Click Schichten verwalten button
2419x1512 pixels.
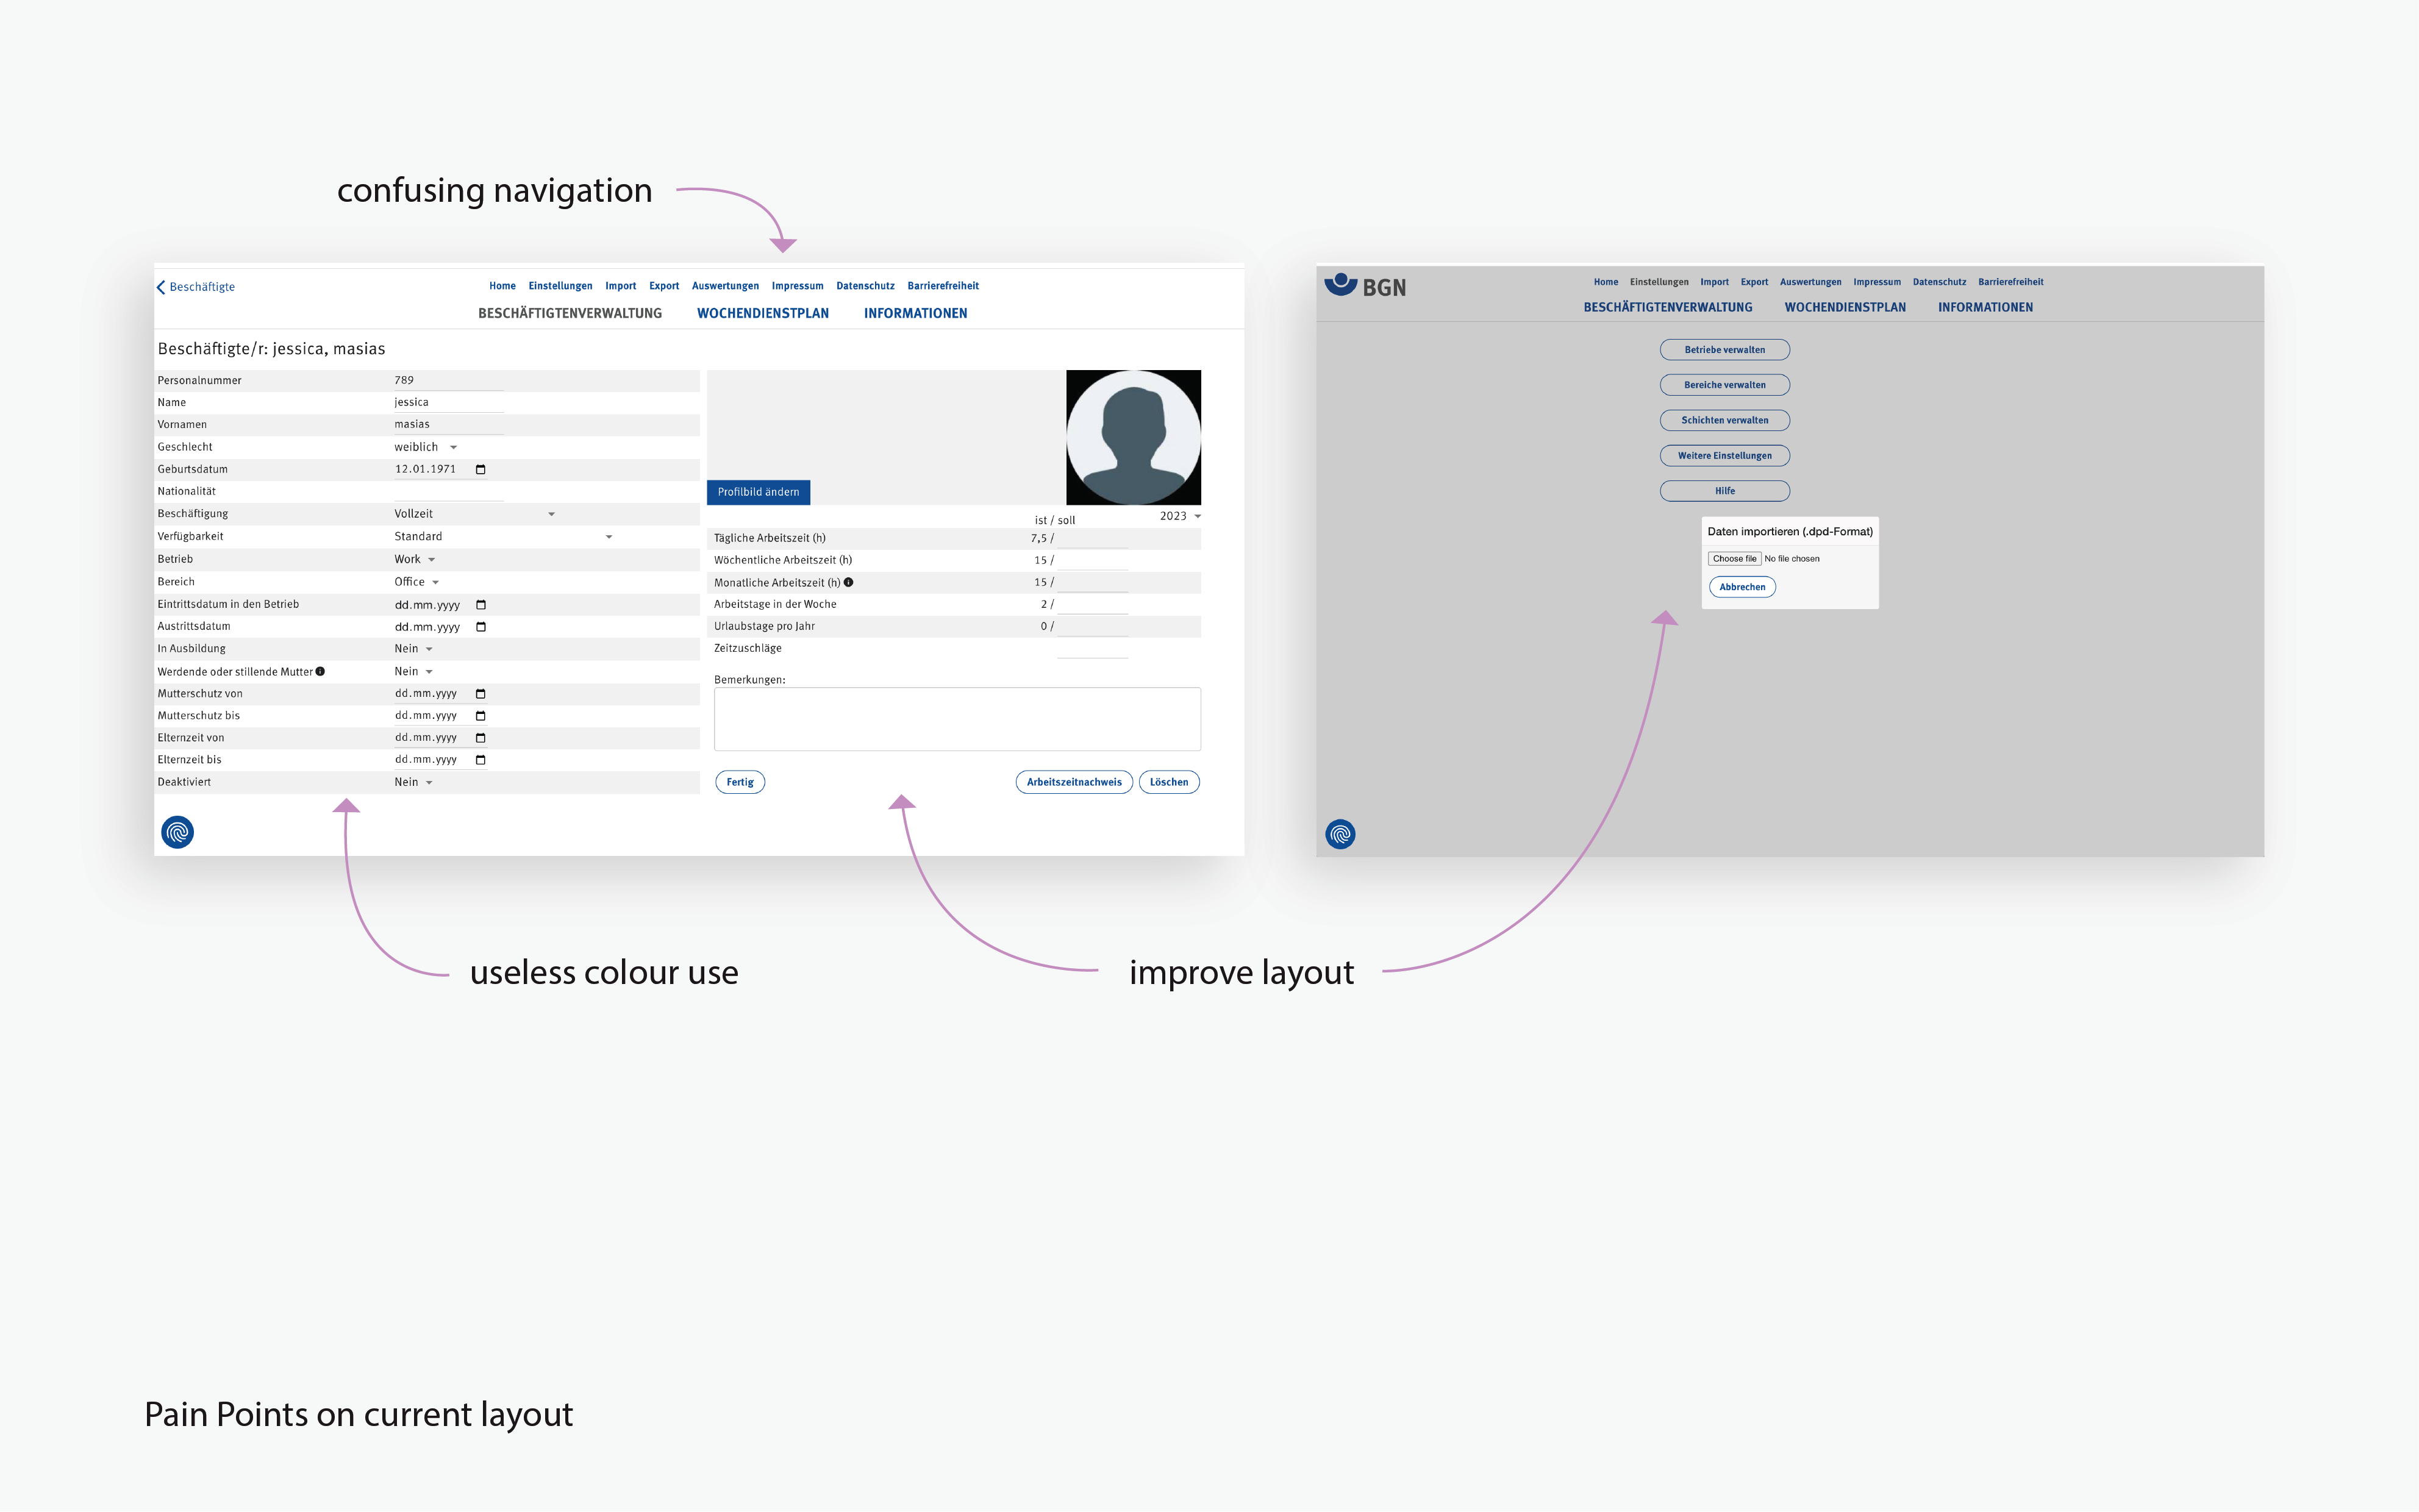pyautogui.click(x=1724, y=420)
